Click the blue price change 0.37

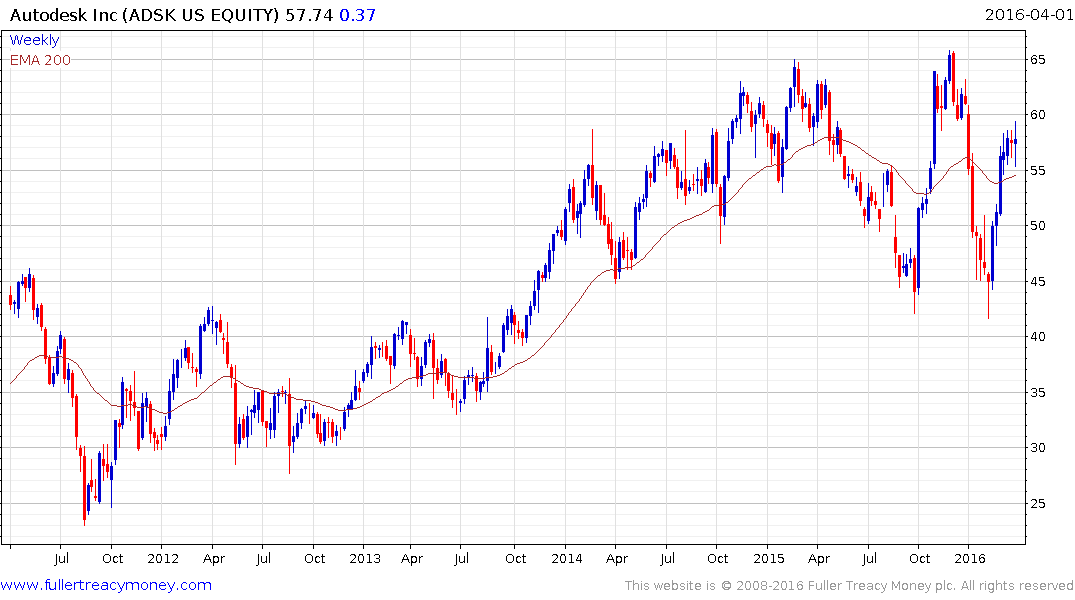pos(358,15)
